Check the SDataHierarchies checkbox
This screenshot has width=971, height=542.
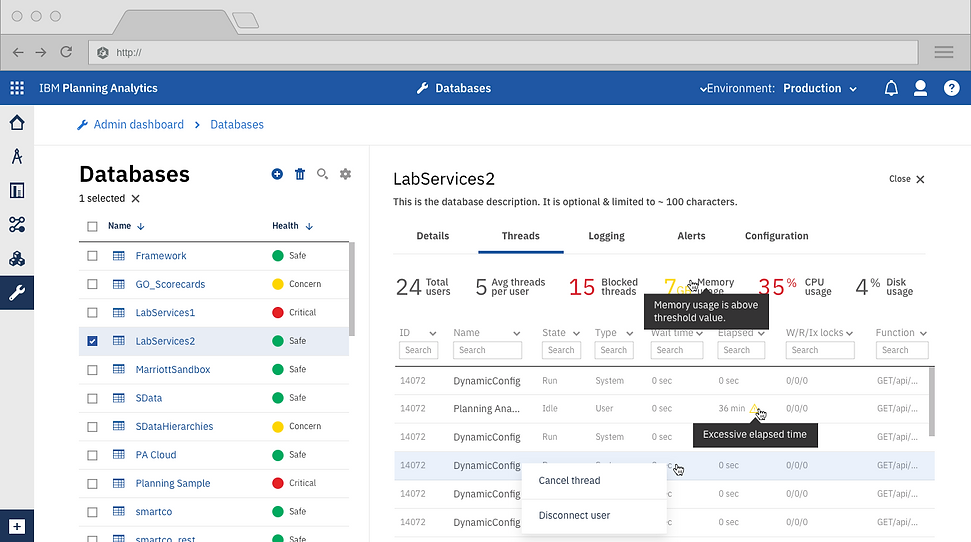(x=92, y=427)
